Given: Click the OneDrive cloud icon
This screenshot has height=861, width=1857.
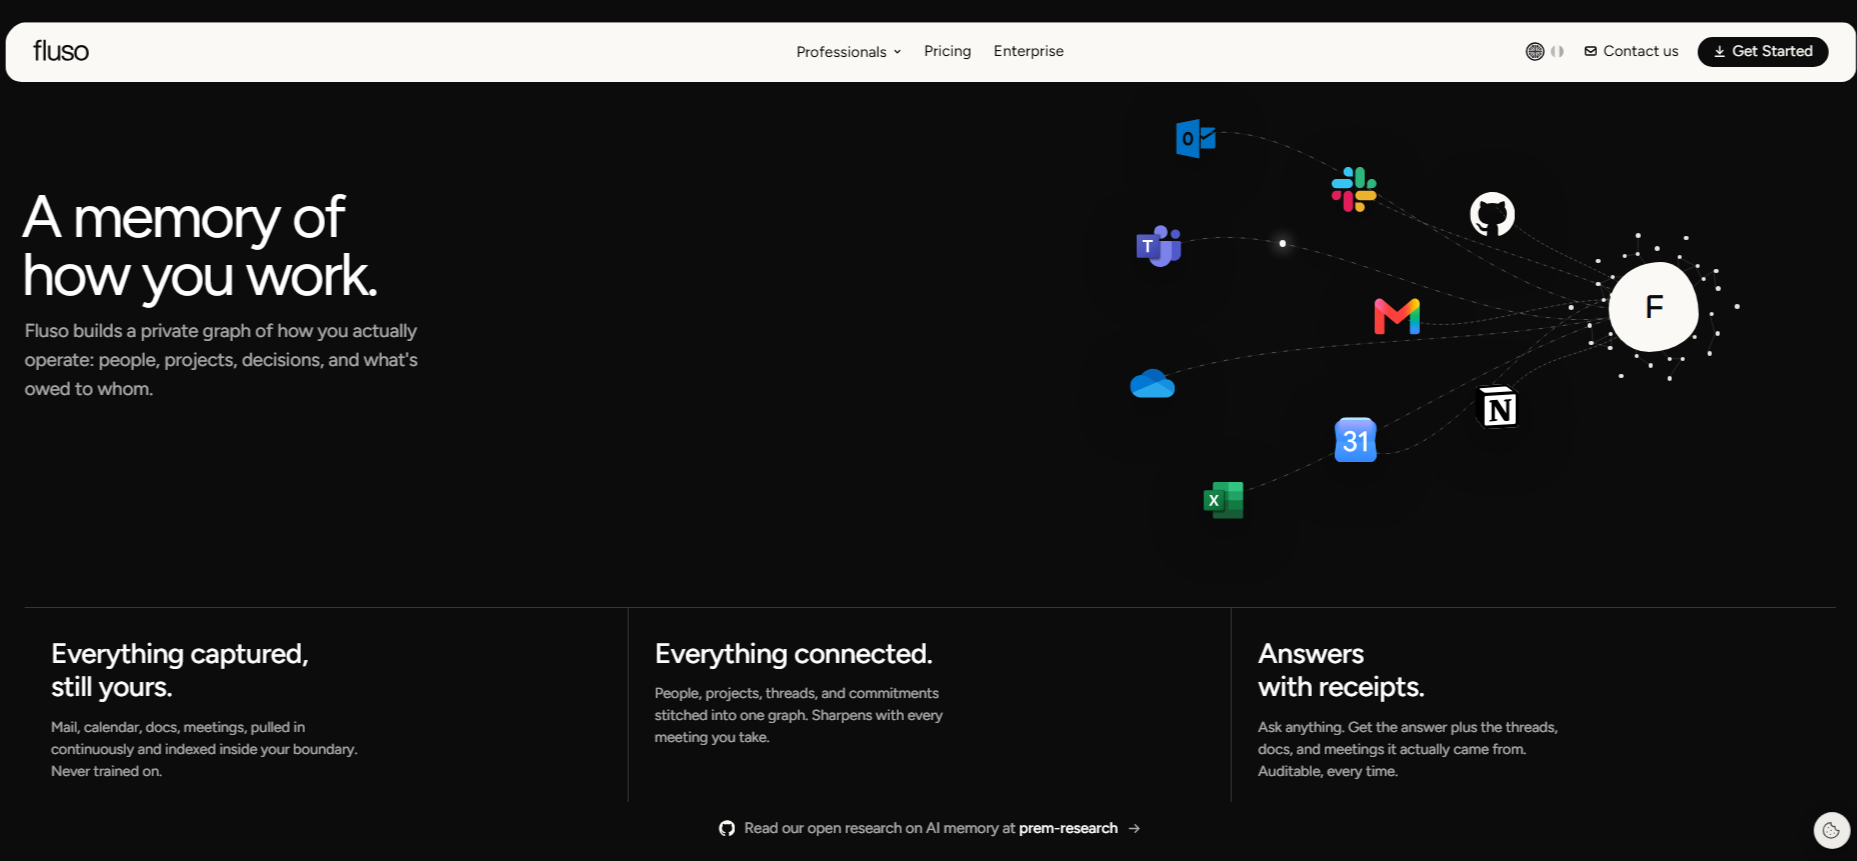Looking at the screenshot, I should pos(1152,384).
